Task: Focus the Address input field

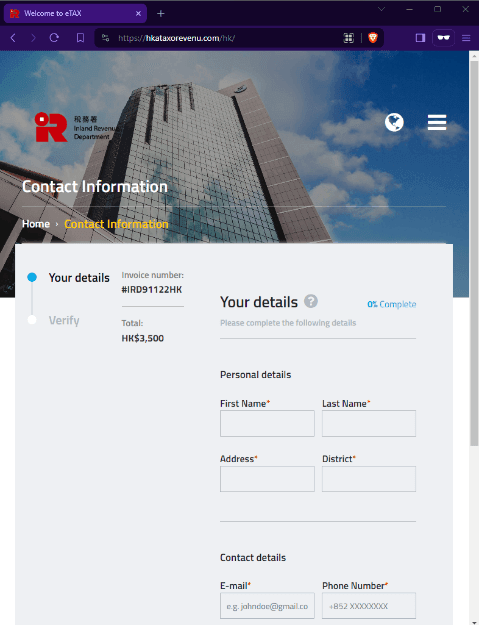Action: pos(267,479)
